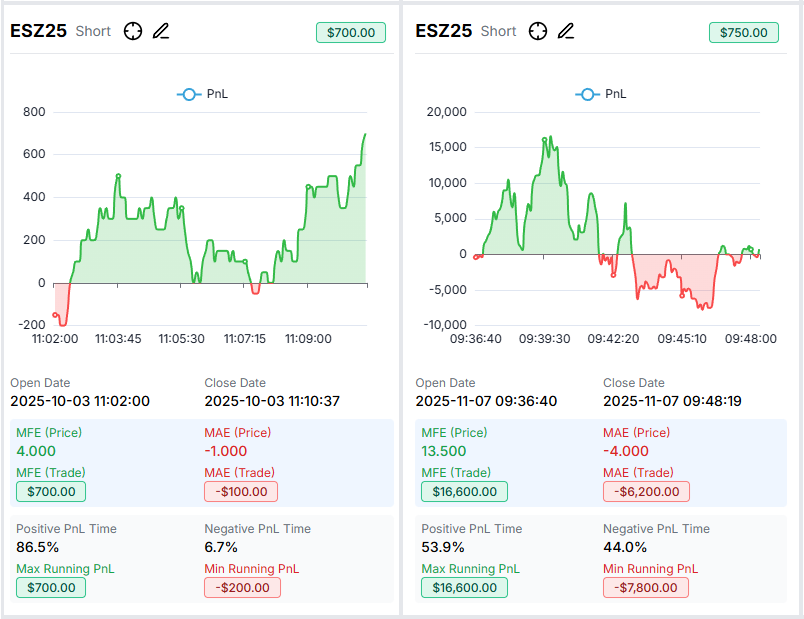Screen dimensions: 804x619
Task: Click the 11:05:30 time label on left chart axis
Action: tap(181, 339)
